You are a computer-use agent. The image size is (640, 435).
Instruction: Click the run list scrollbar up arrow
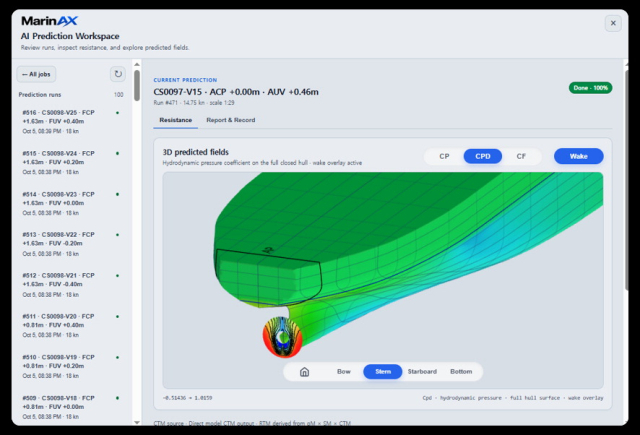pyautogui.click(x=137, y=64)
